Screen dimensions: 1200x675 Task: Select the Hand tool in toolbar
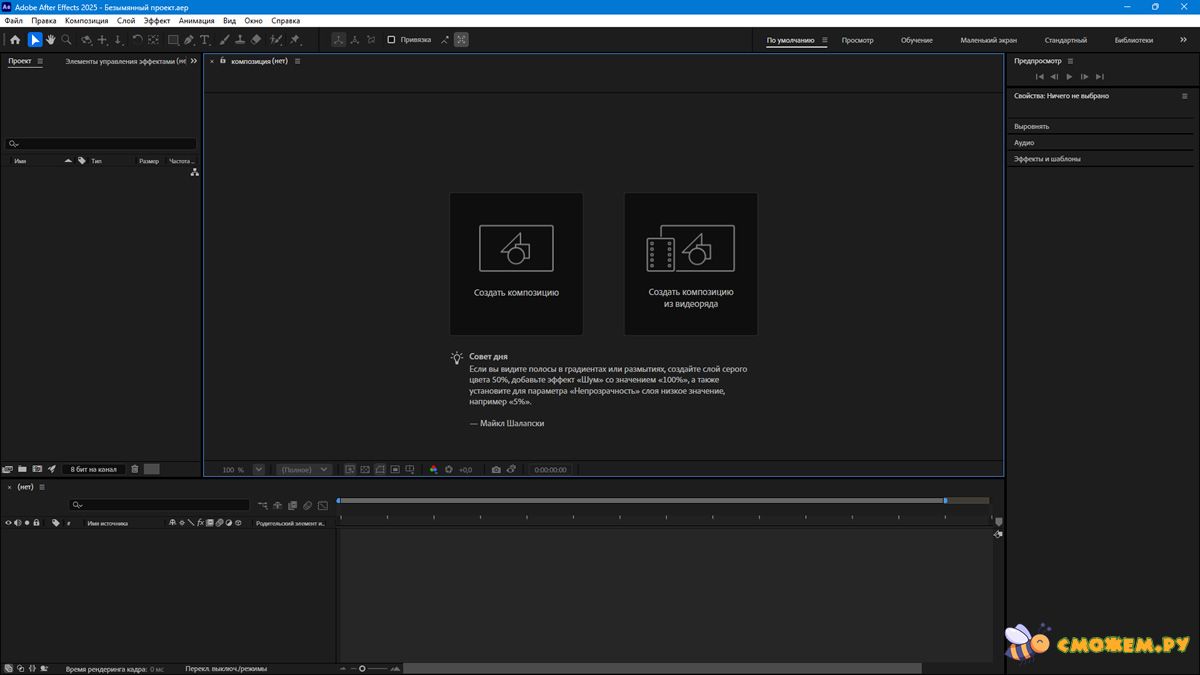pos(50,40)
